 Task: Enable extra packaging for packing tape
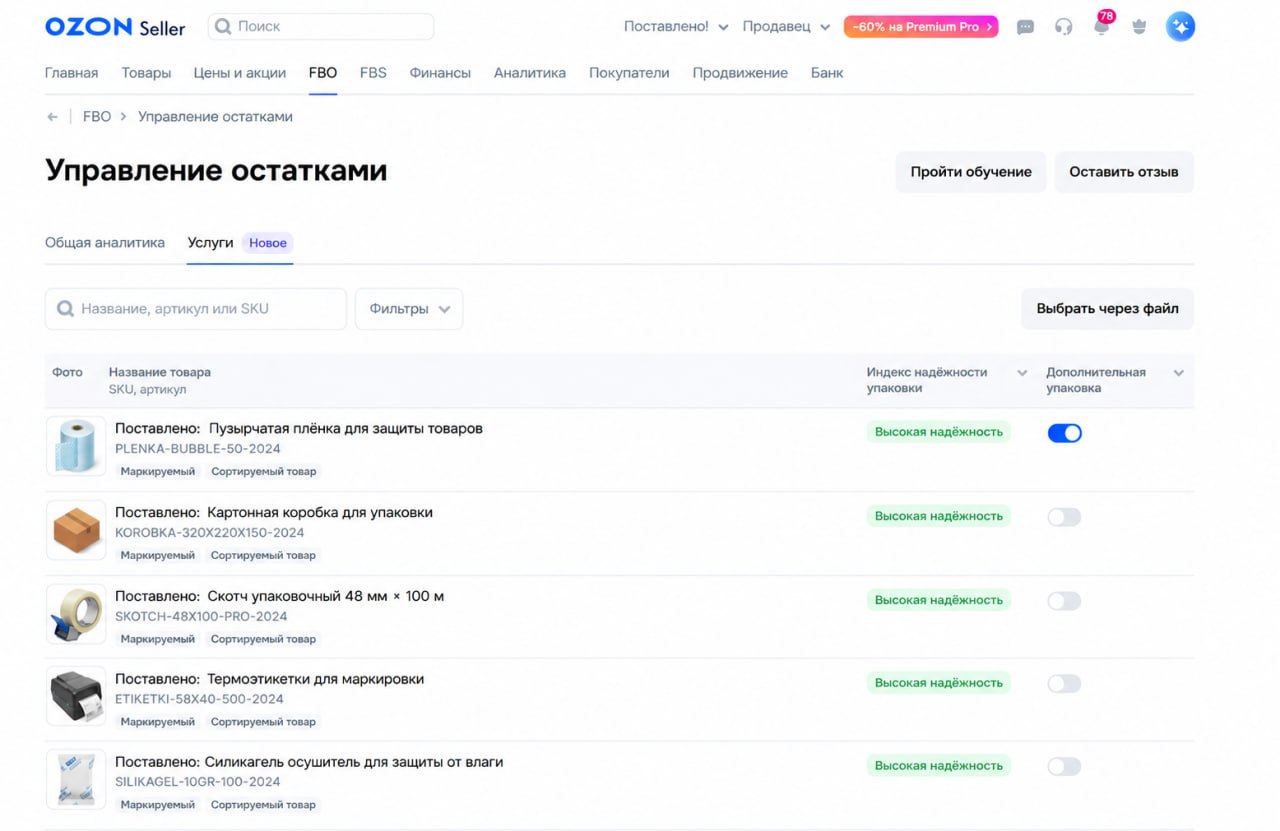(x=1064, y=601)
